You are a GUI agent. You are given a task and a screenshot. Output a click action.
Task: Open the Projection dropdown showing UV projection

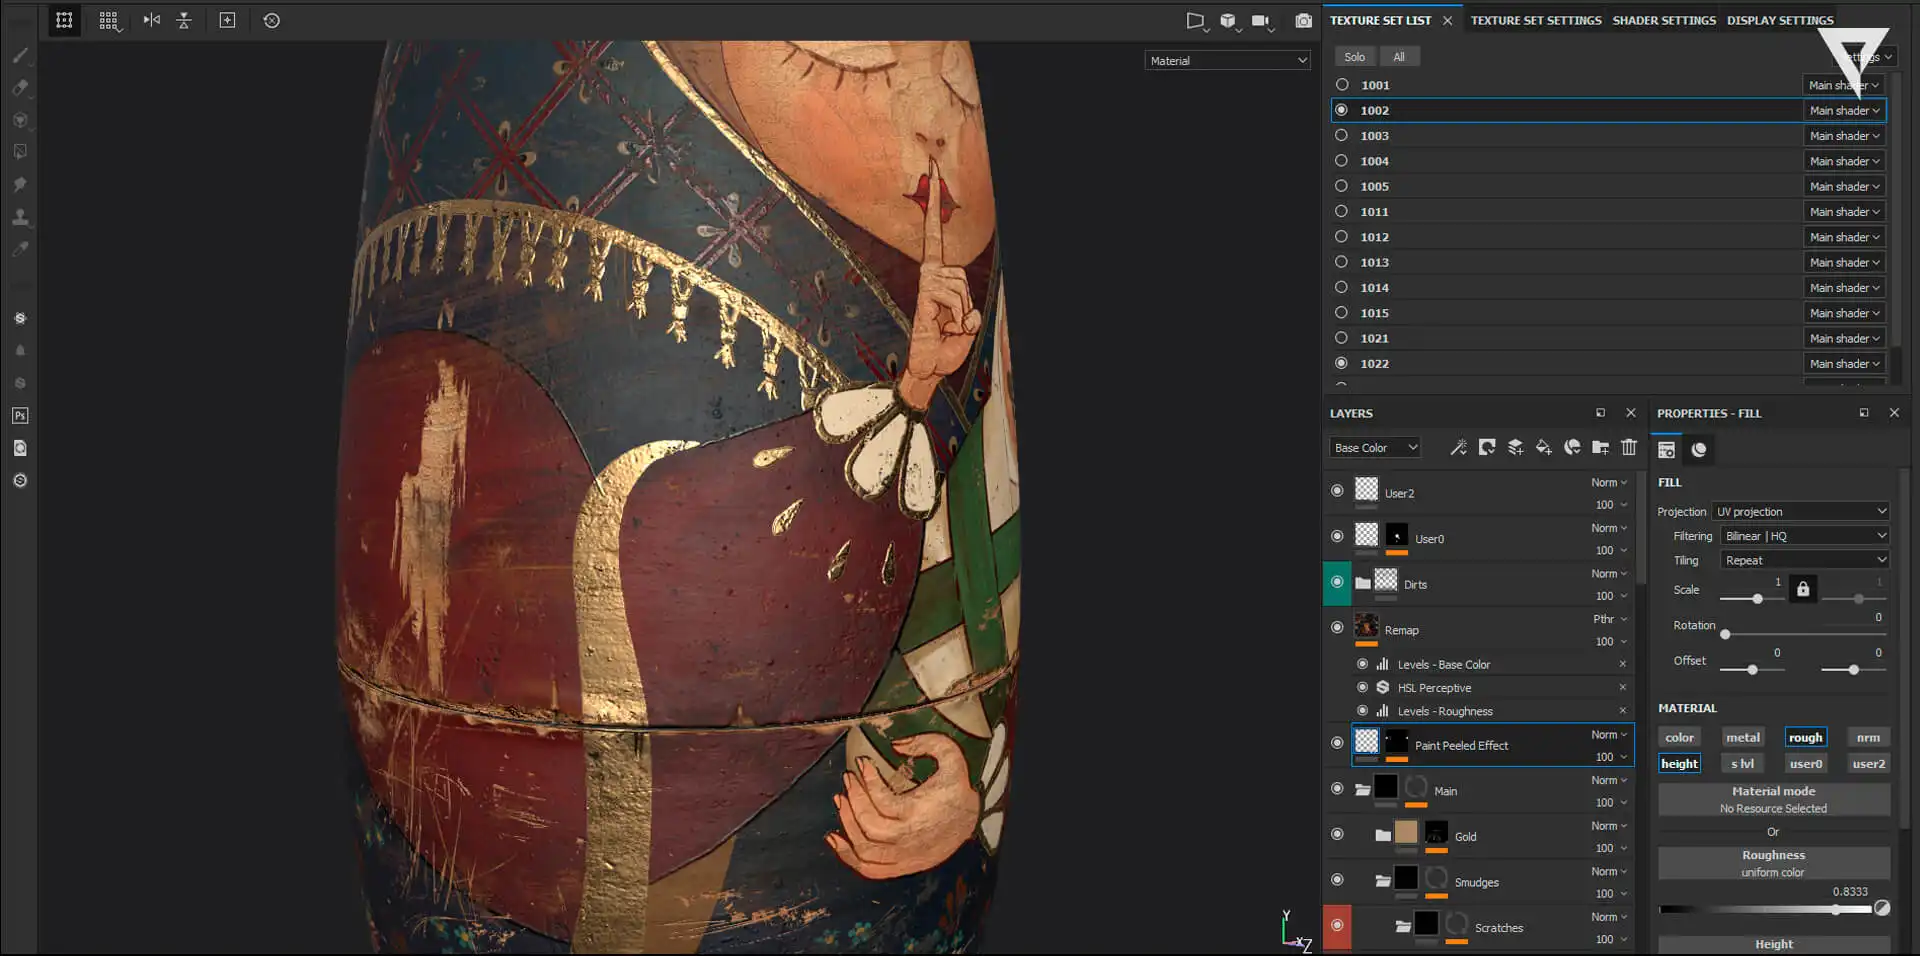1801,511
